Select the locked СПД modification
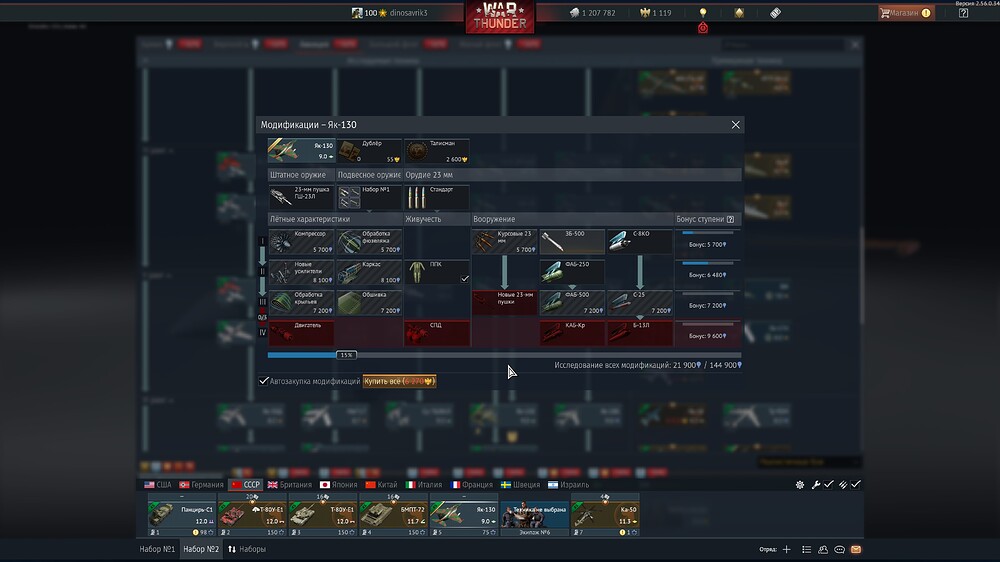 coord(436,334)
